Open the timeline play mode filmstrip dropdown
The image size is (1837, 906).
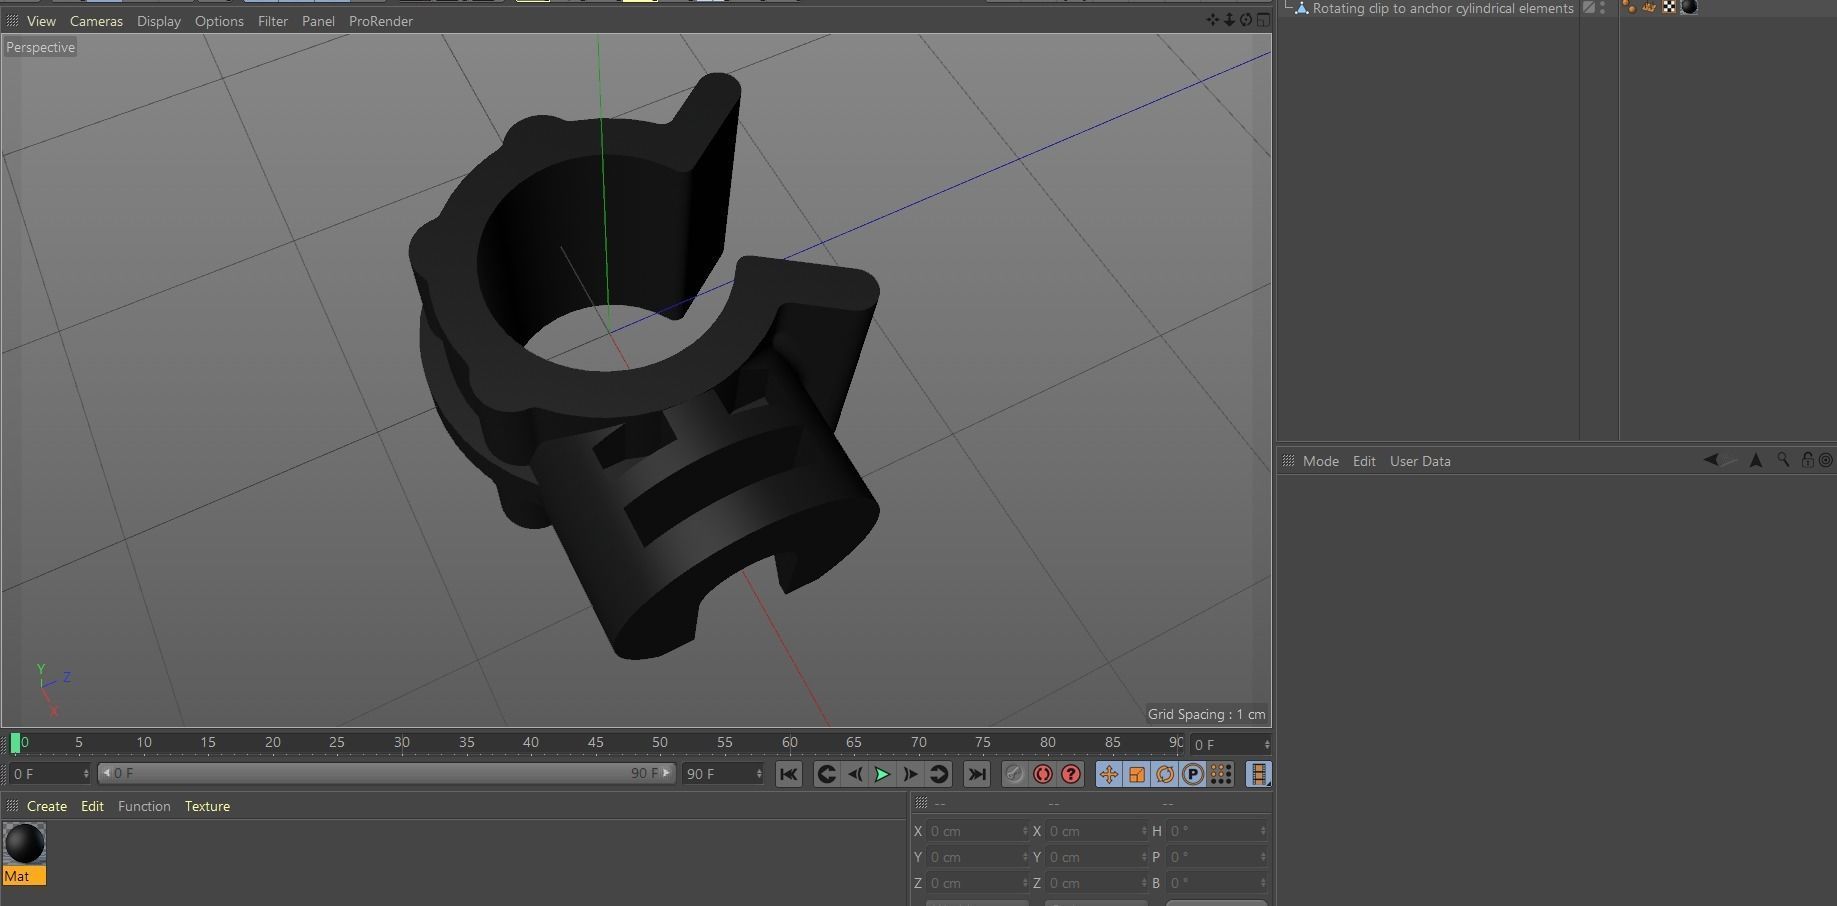pos(1259,774)
